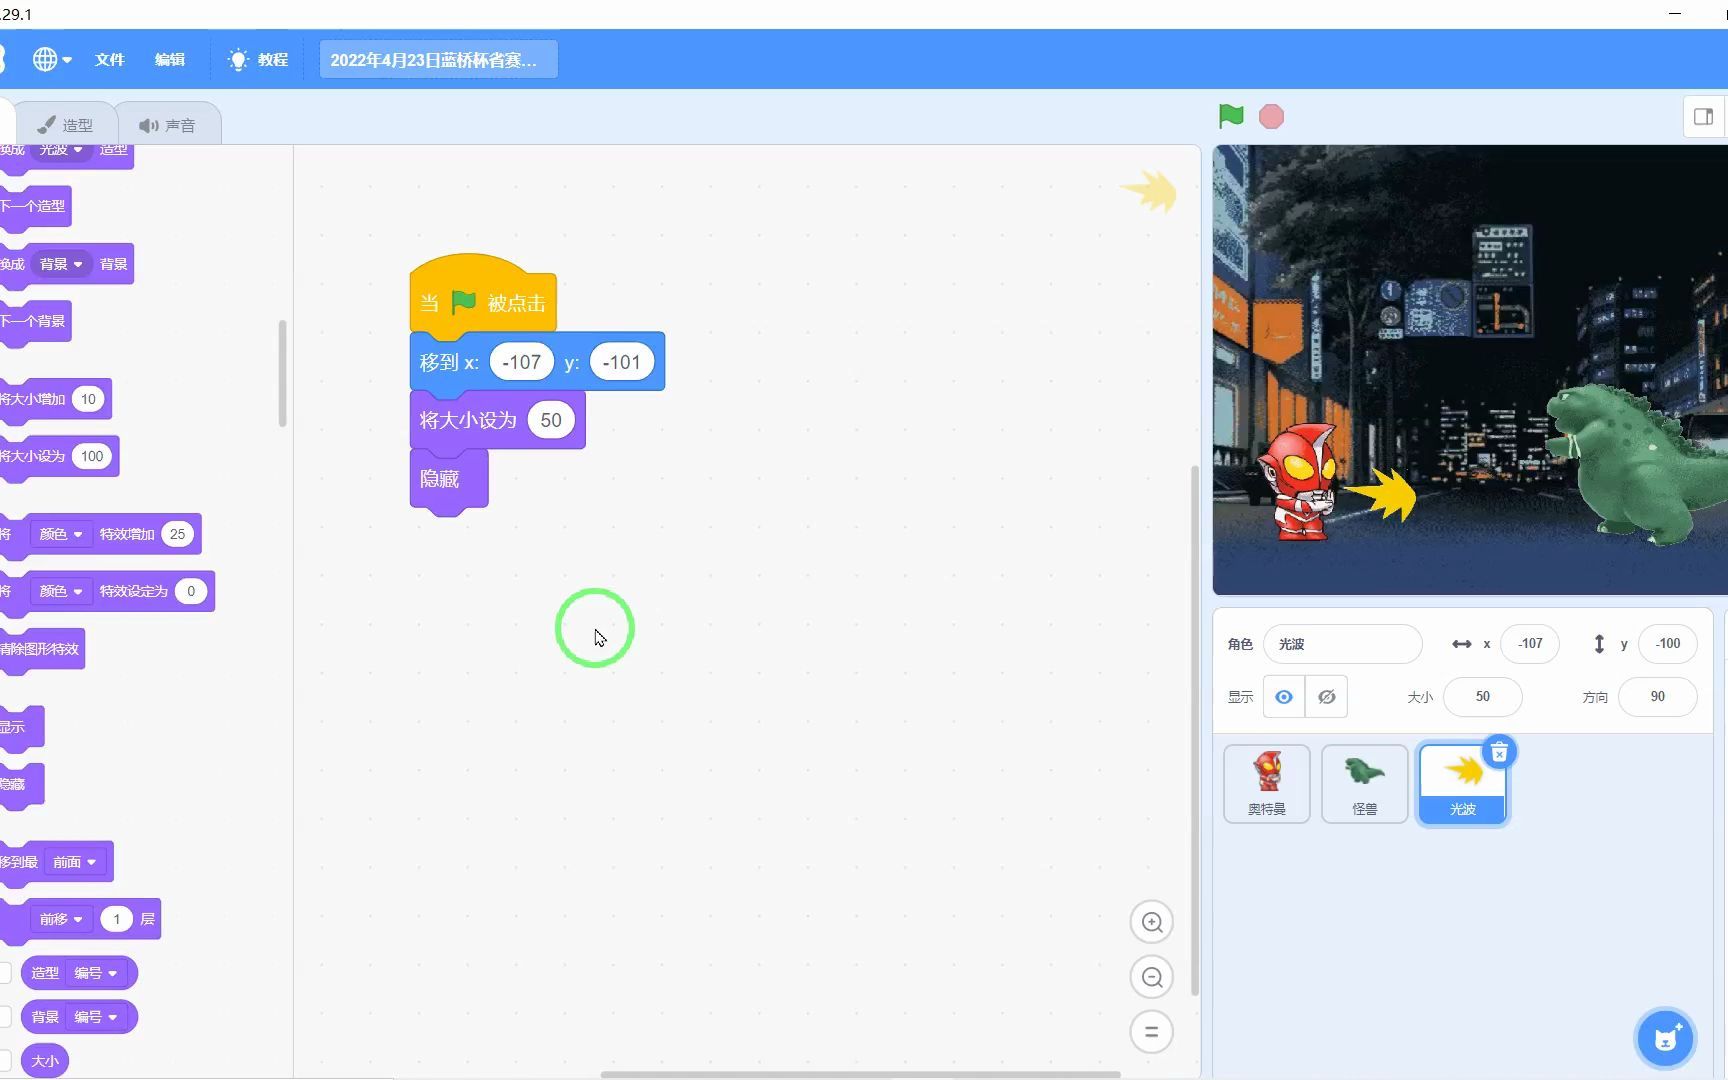Open the 背景 backdrop dropdown in palette
Screen dimensions: 1728x1080
coord(61,264)
